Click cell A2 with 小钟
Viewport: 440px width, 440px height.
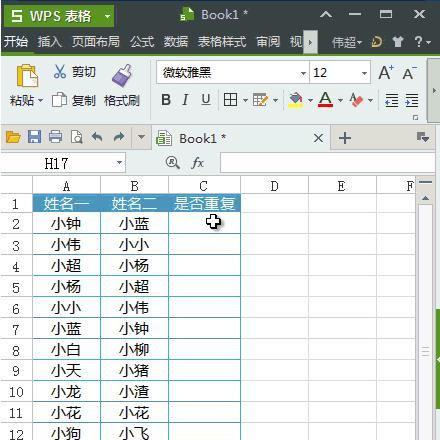click(x=66, y=223)
